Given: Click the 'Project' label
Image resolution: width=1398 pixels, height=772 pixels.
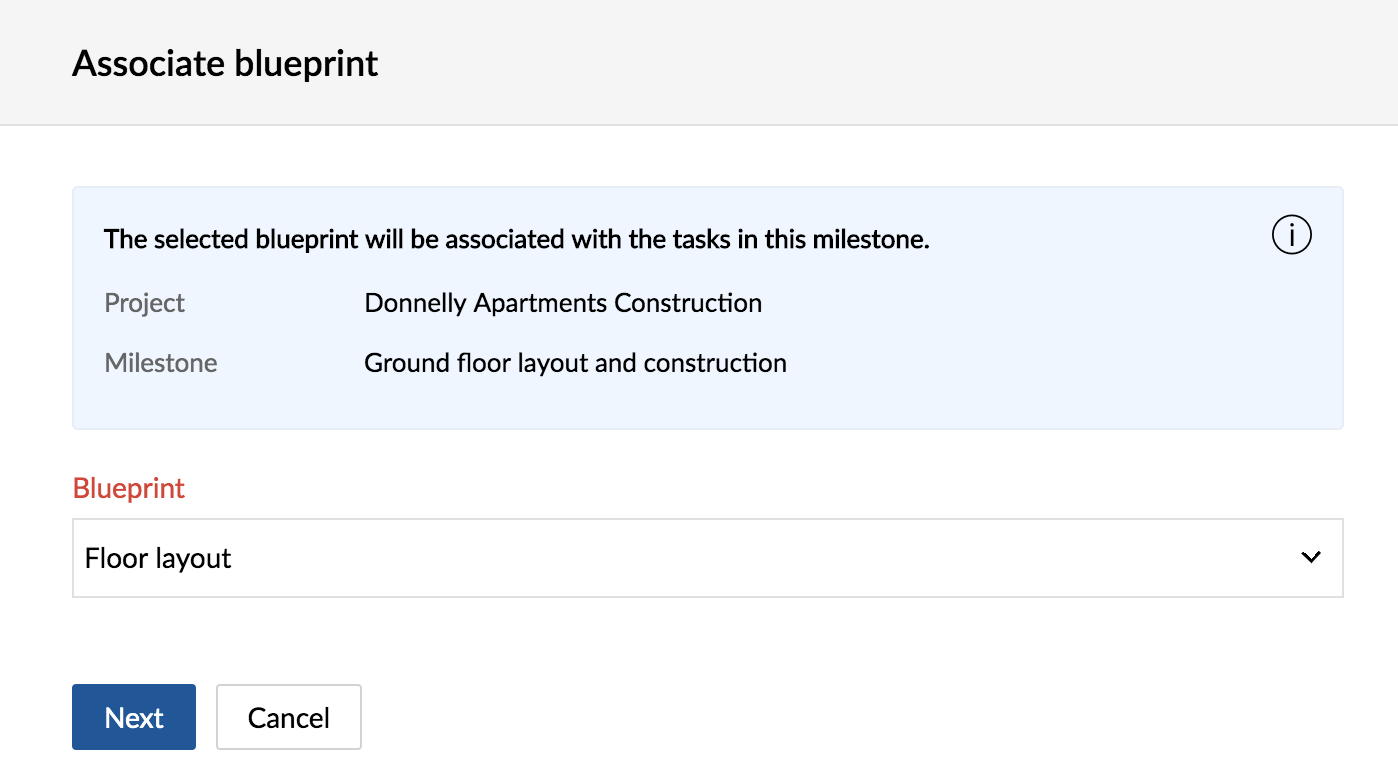Looking at the screenshot, I should [145, 303].
